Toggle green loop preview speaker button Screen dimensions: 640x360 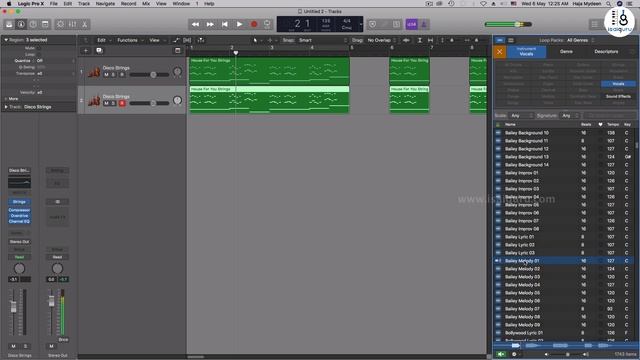tap(500, 354)
